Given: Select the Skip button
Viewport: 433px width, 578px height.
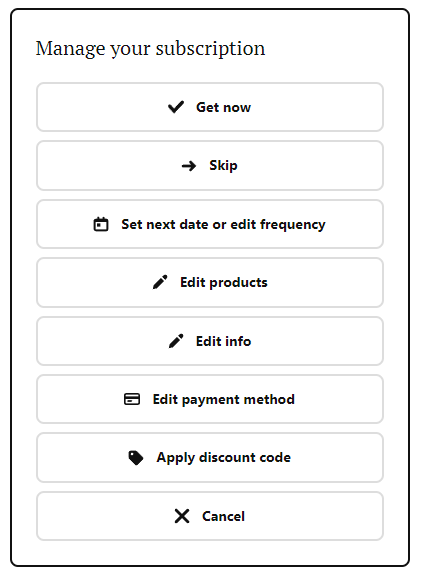Looking at the screenshot, I should tap(210, 166).
